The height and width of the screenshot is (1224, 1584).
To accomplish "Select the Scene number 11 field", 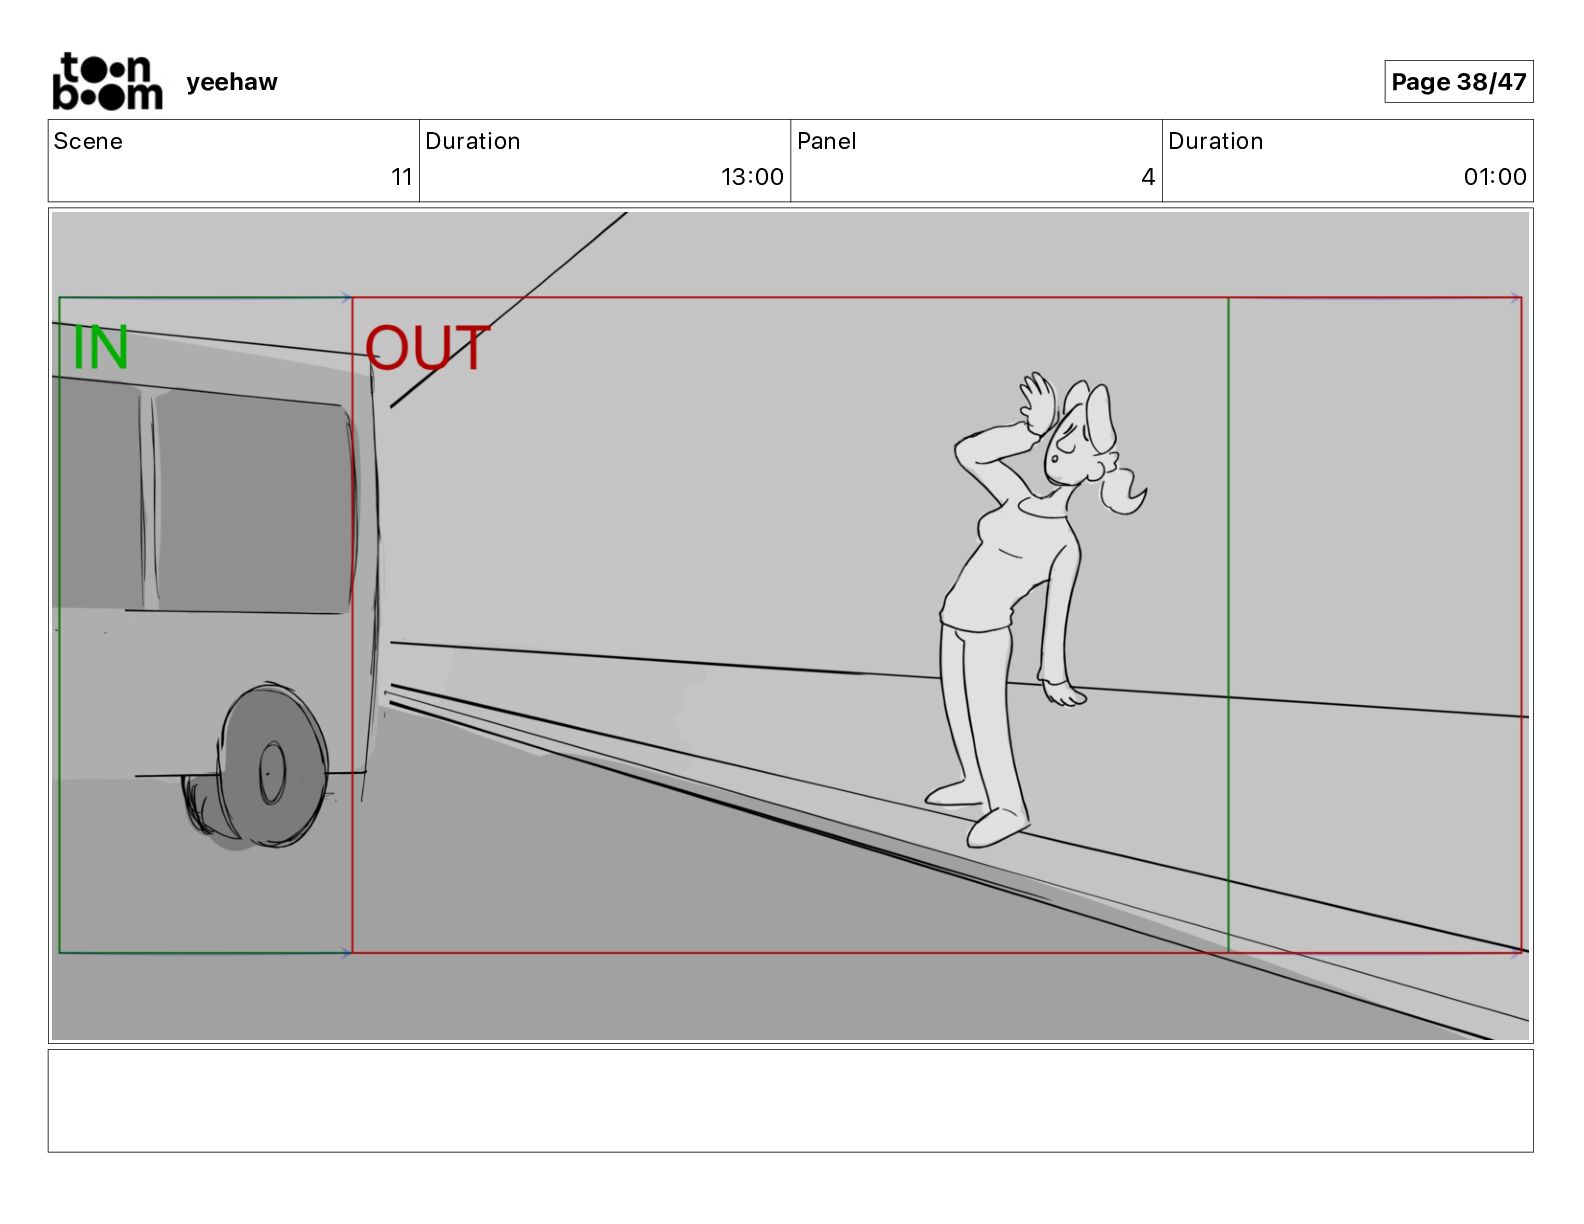I will 234,161.
